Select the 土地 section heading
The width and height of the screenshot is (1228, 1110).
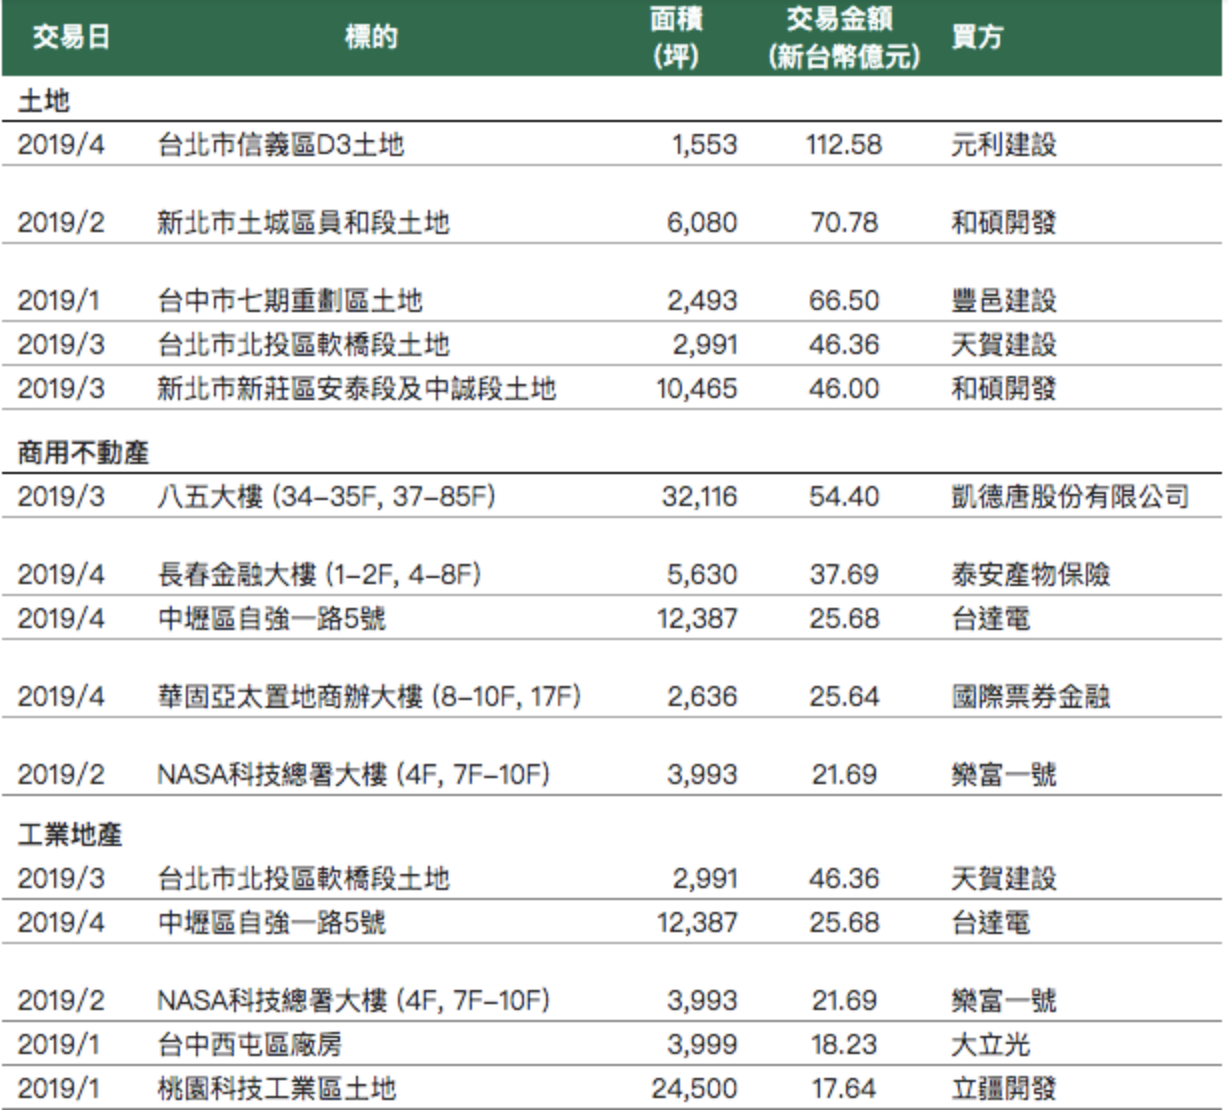pyautogui.click(x=44, y=101)
